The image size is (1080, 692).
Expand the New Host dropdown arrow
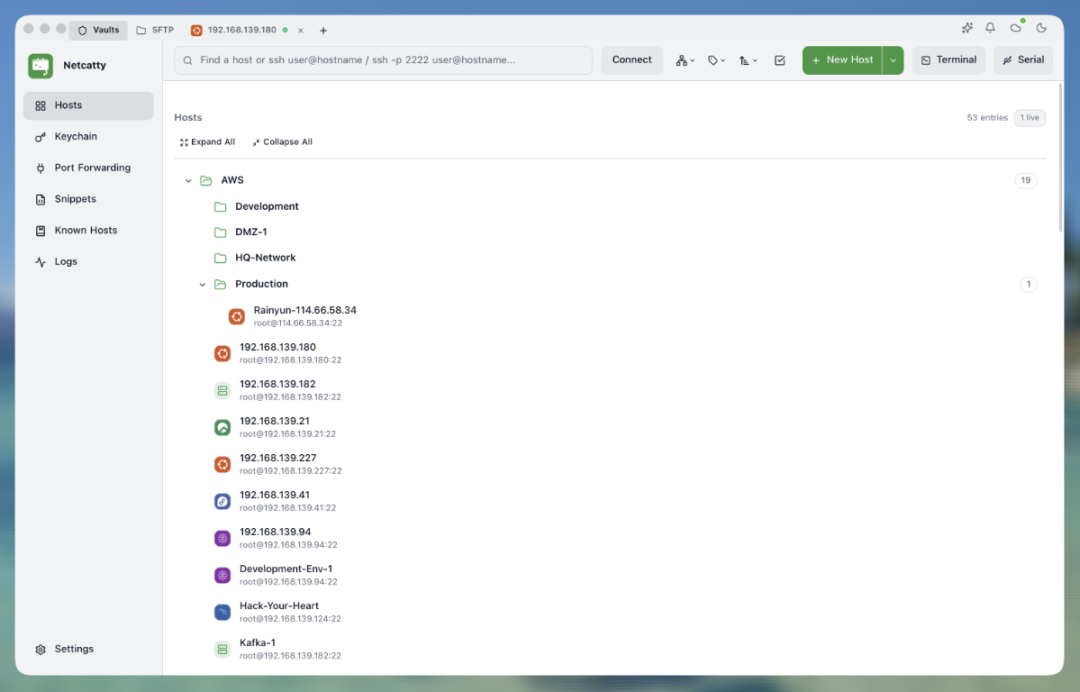click(x=893, y=61)
